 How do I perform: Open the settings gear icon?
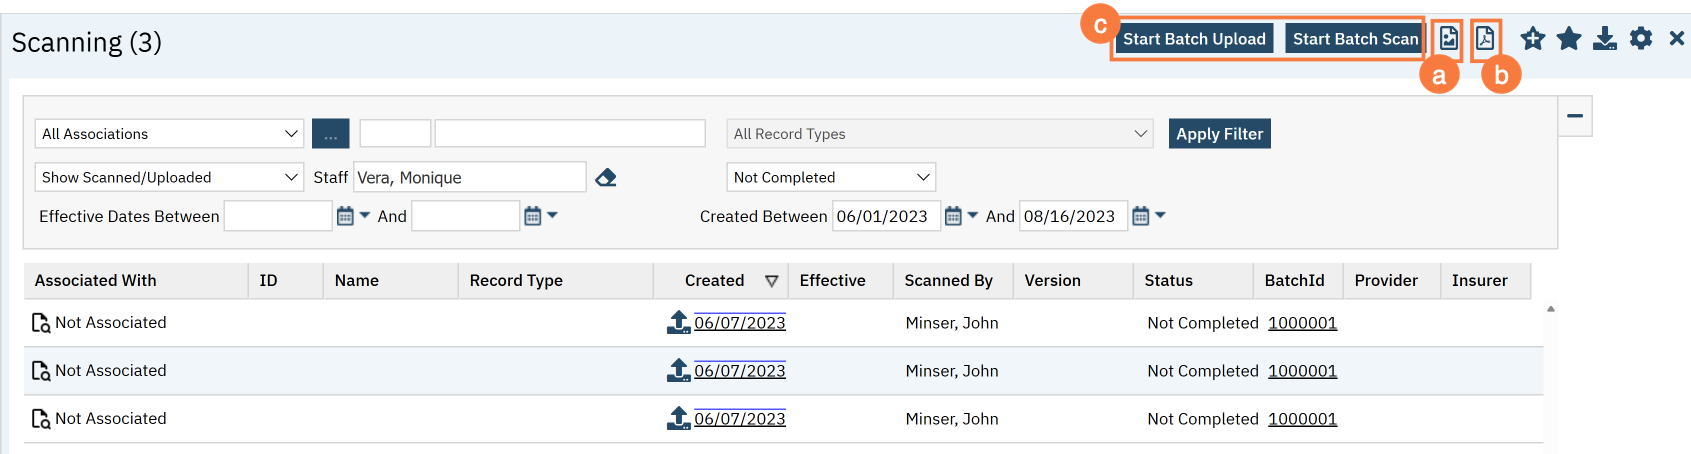tap(1641, 39)
